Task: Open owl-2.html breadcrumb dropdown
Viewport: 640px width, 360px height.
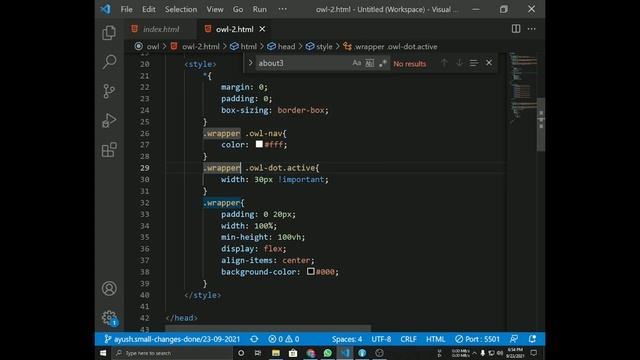Action: point(201,47)
